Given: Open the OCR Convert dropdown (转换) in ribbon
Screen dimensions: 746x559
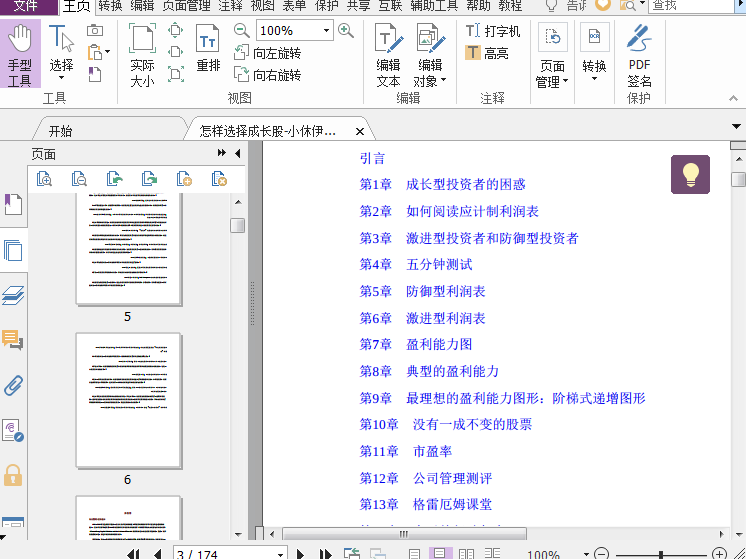Looking at the screenshot, I should coord(594,52).
